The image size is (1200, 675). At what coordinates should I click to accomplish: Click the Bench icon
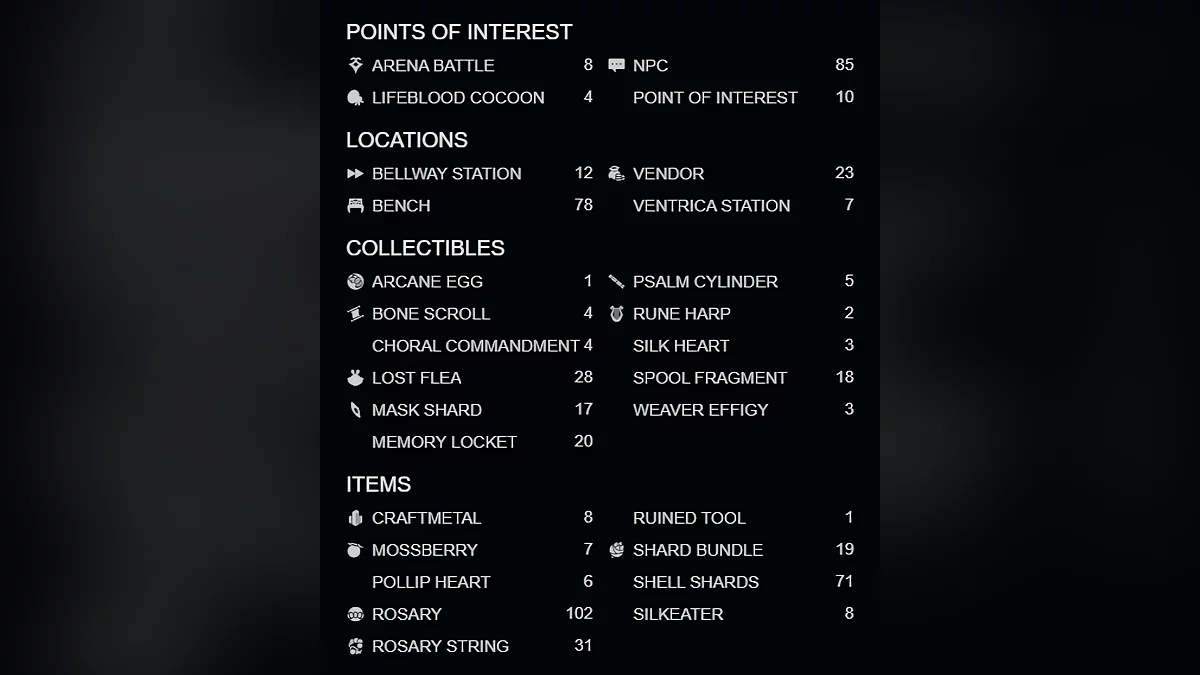pyautogui.click(x=355, y=205)
